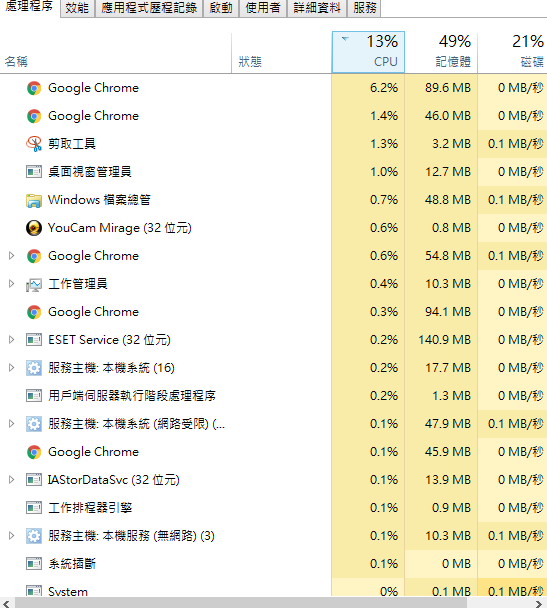
Task: Expand 服務主機: 本機系統 (16)
Action: pos(11,368)
